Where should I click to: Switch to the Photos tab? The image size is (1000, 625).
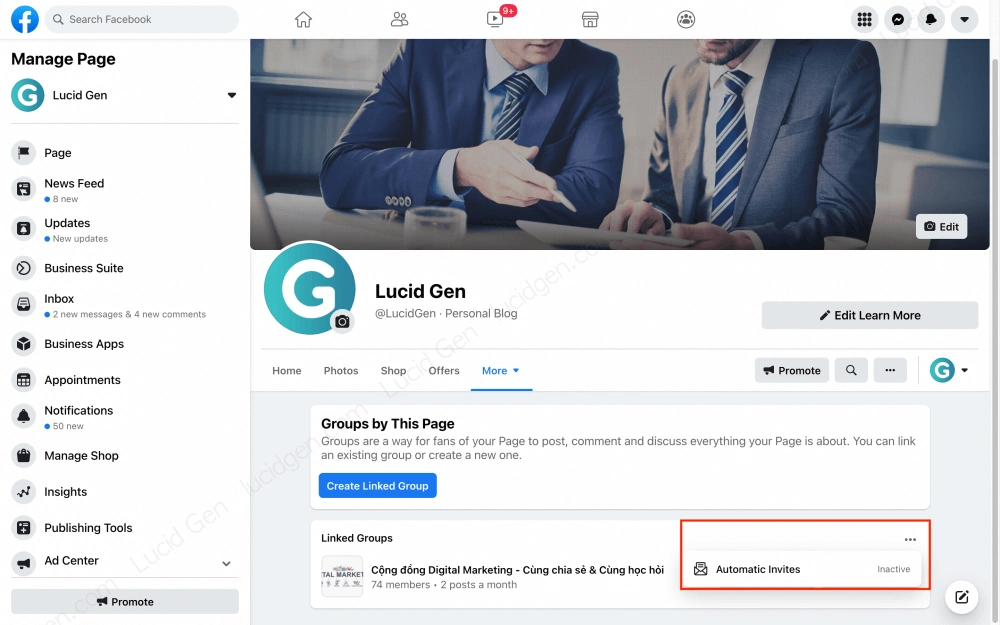341,371
